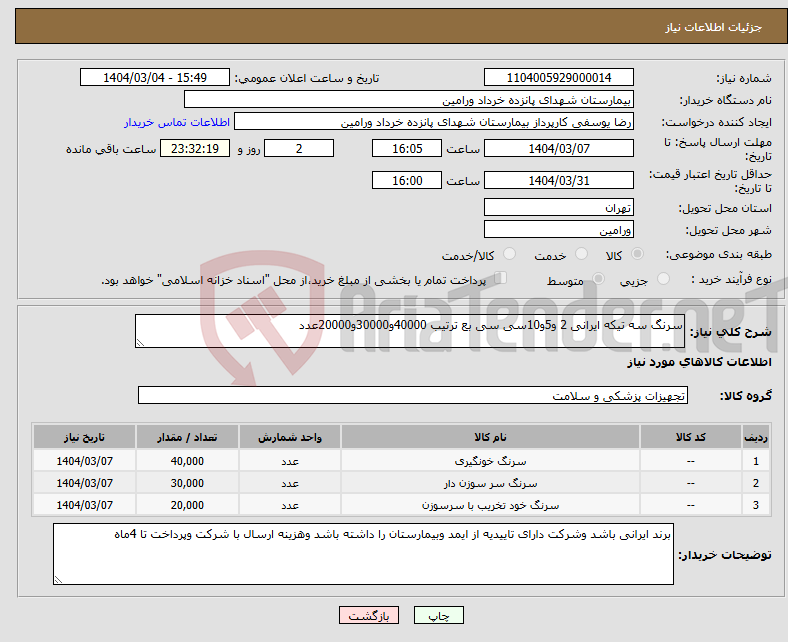Image resolution: width=788 pixels, height=642 pixels.
Task: Click the ردیف column header
Action: tap(755, 437)
